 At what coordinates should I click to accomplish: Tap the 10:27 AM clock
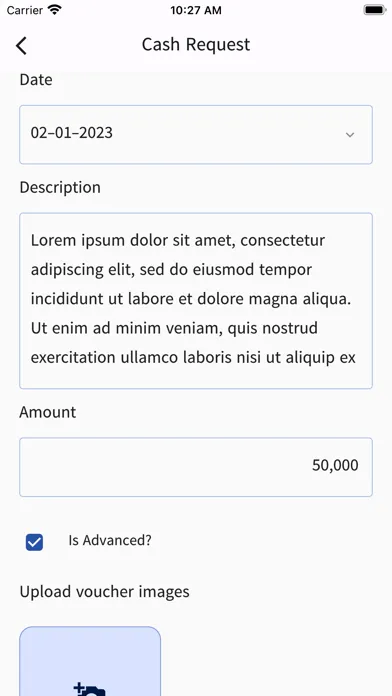pos(196,10)
